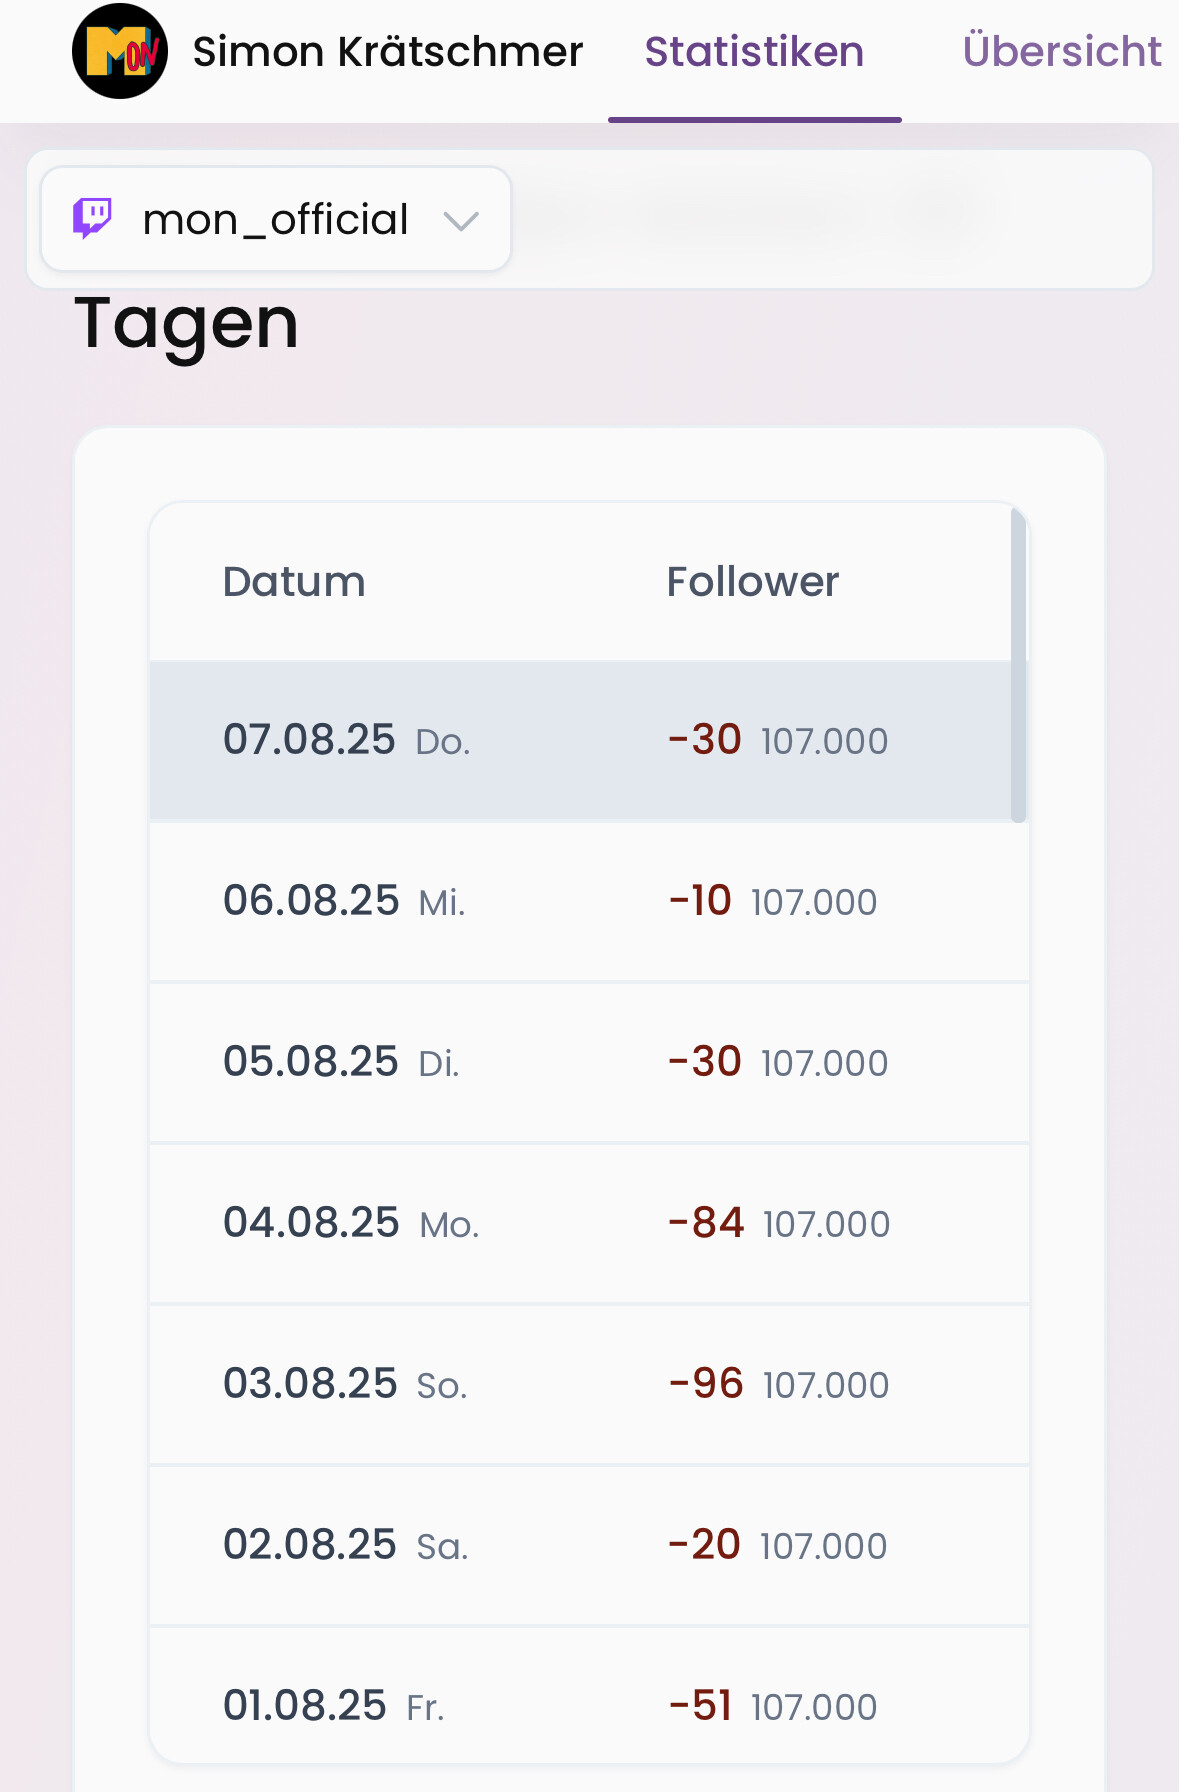Click the -96 follower change value
Screen dimensions: 1179x1792
706,1384
